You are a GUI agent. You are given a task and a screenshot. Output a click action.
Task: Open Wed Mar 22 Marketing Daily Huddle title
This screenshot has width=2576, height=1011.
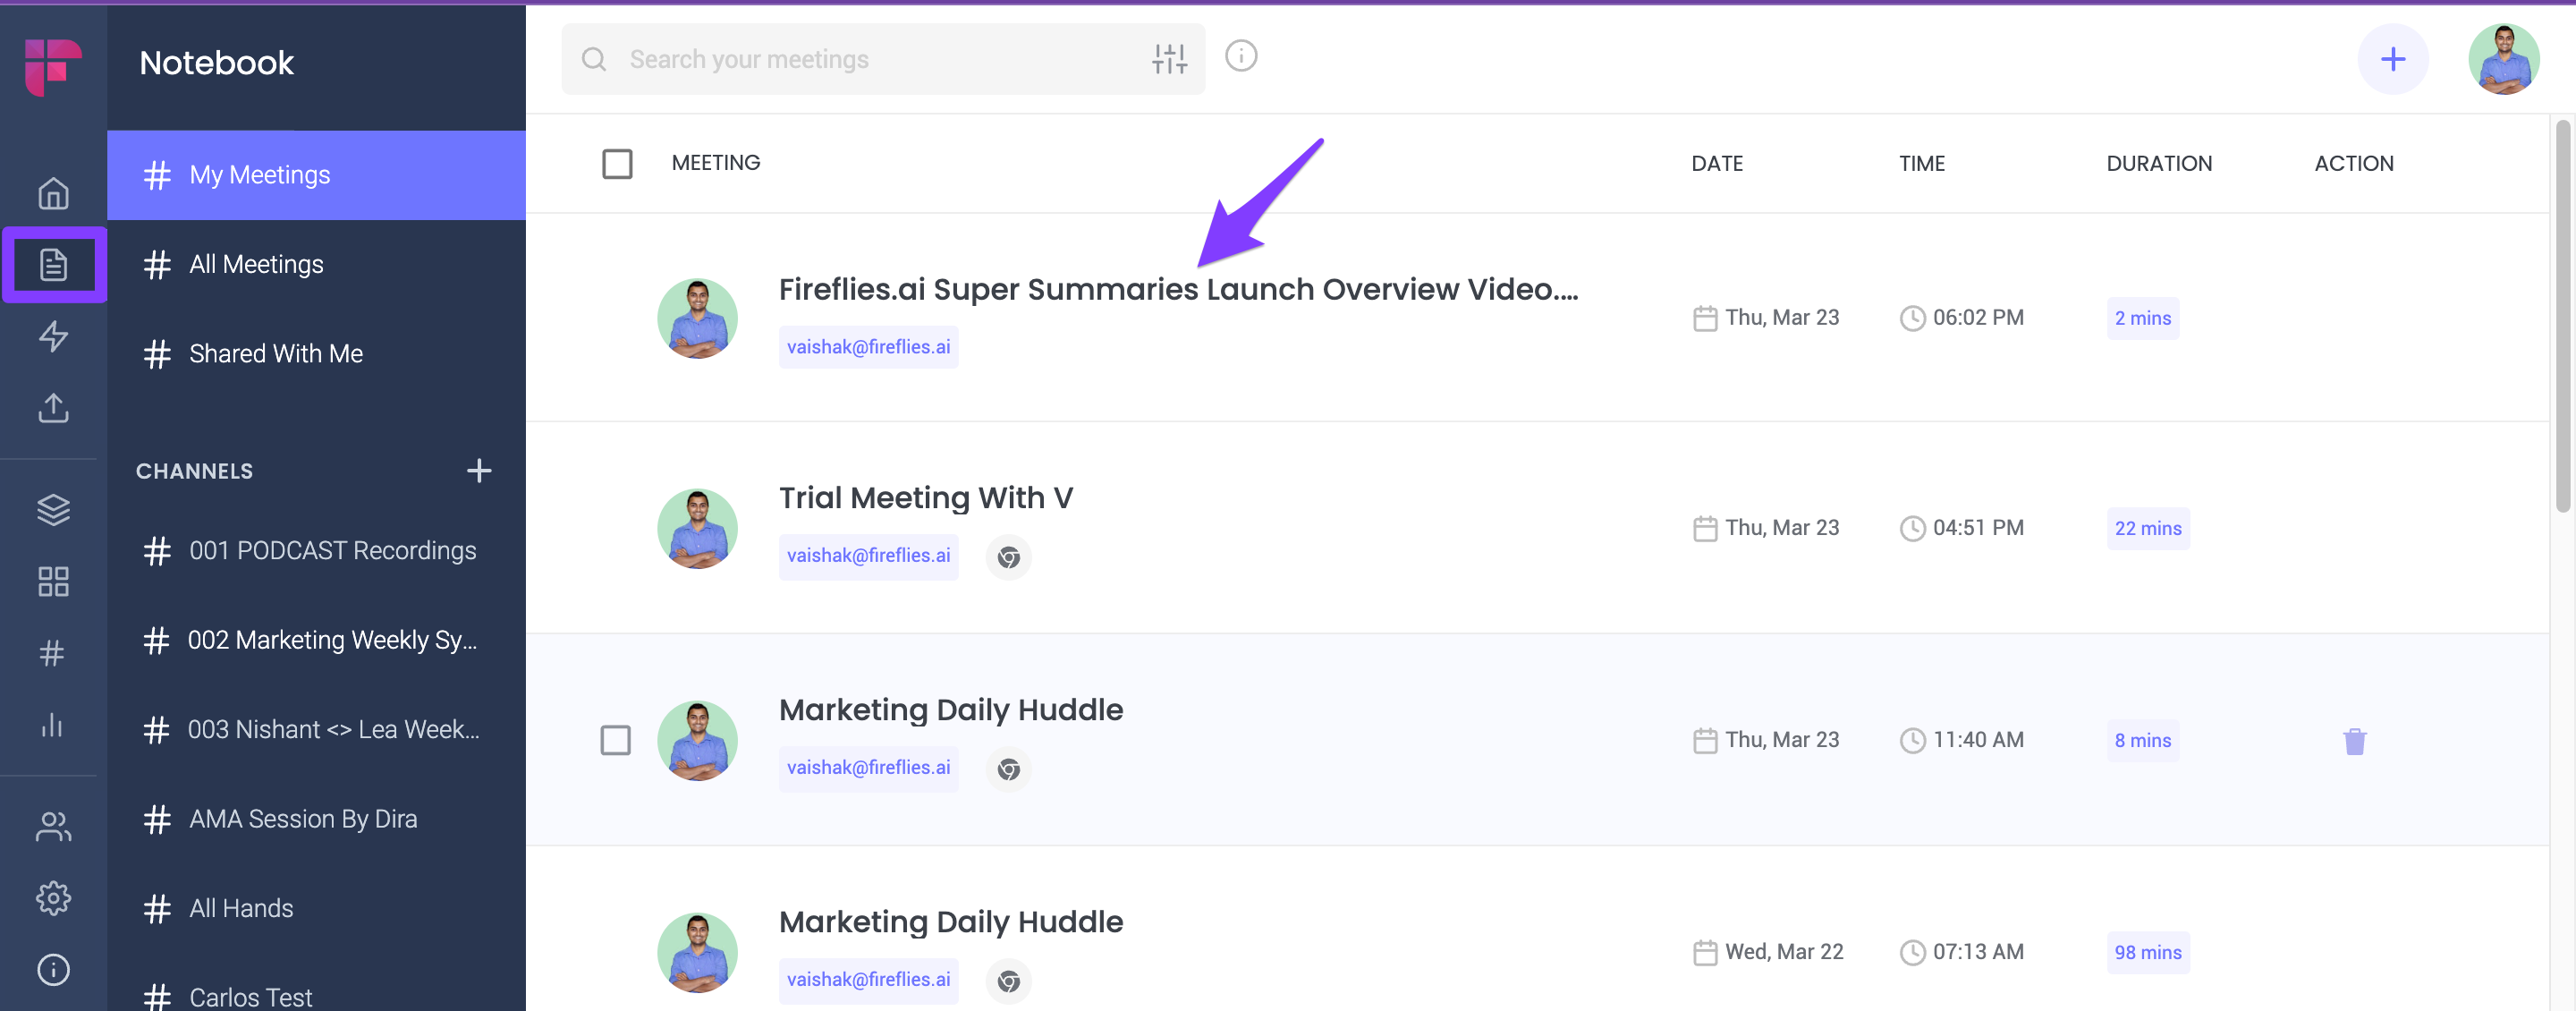point(950,921)
